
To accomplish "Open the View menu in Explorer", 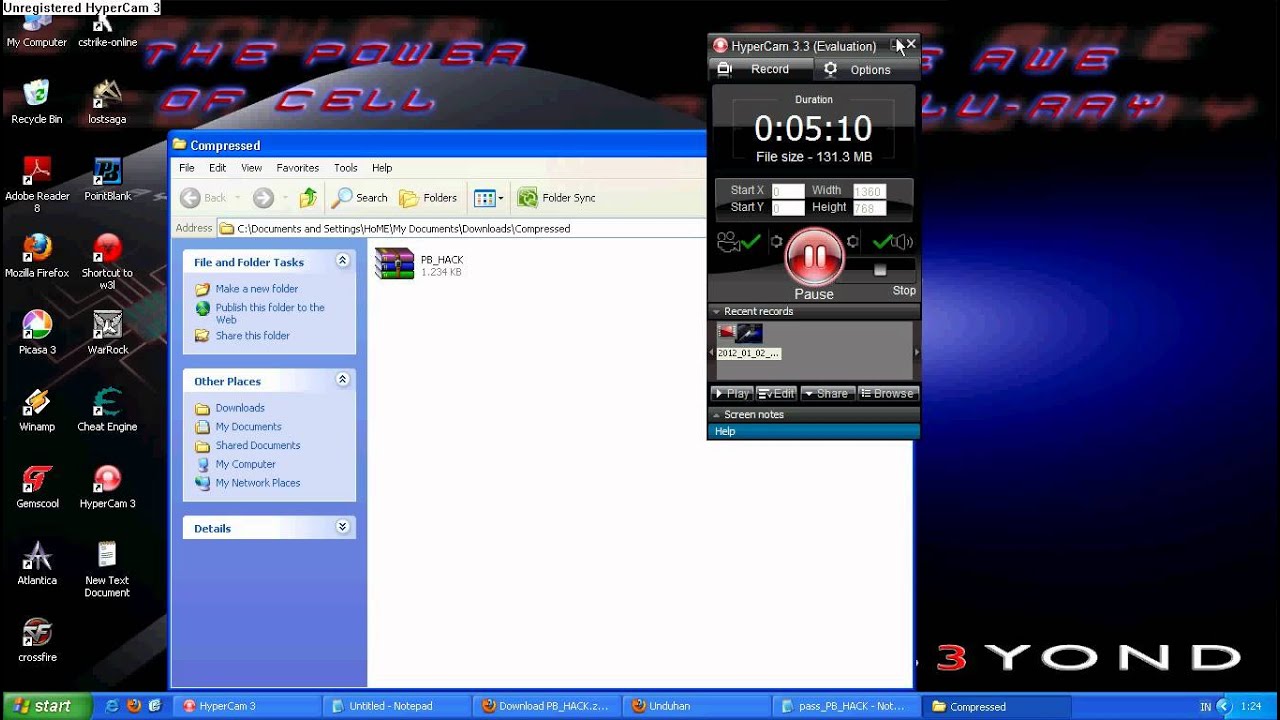I will (x=251, y=168).
